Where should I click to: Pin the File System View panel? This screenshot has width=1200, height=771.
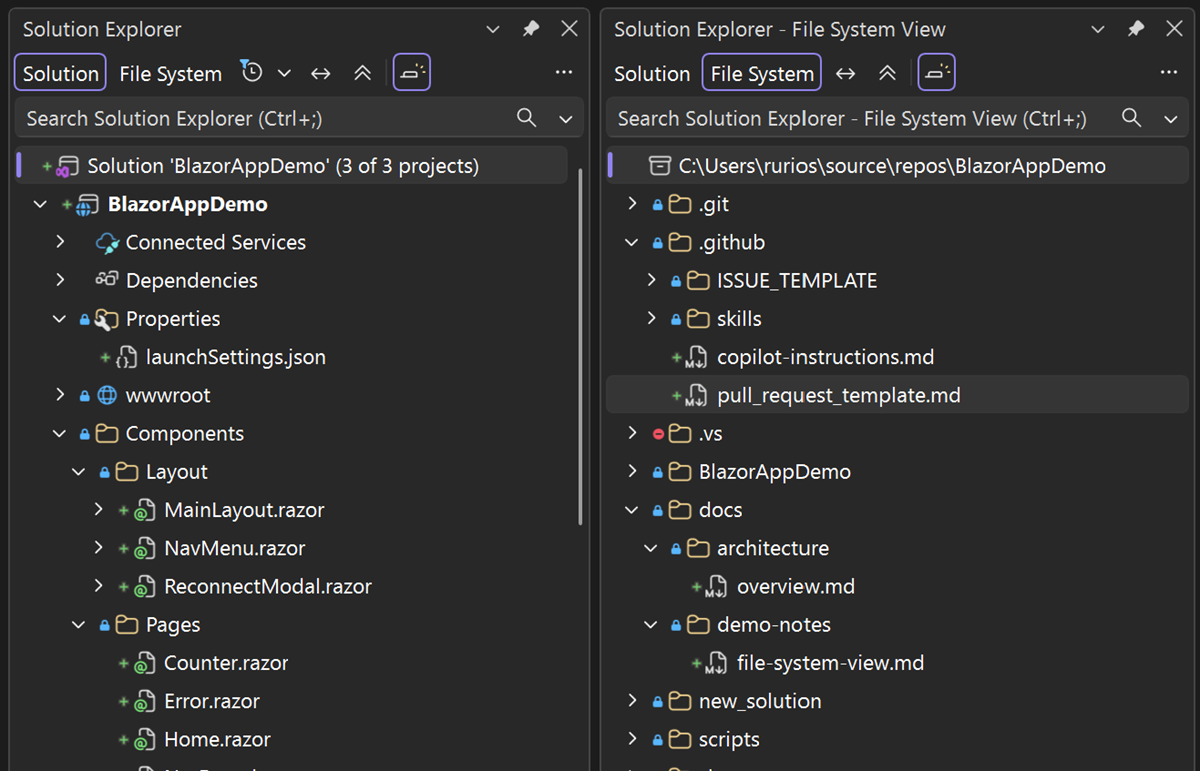(x=1136, y=29)
